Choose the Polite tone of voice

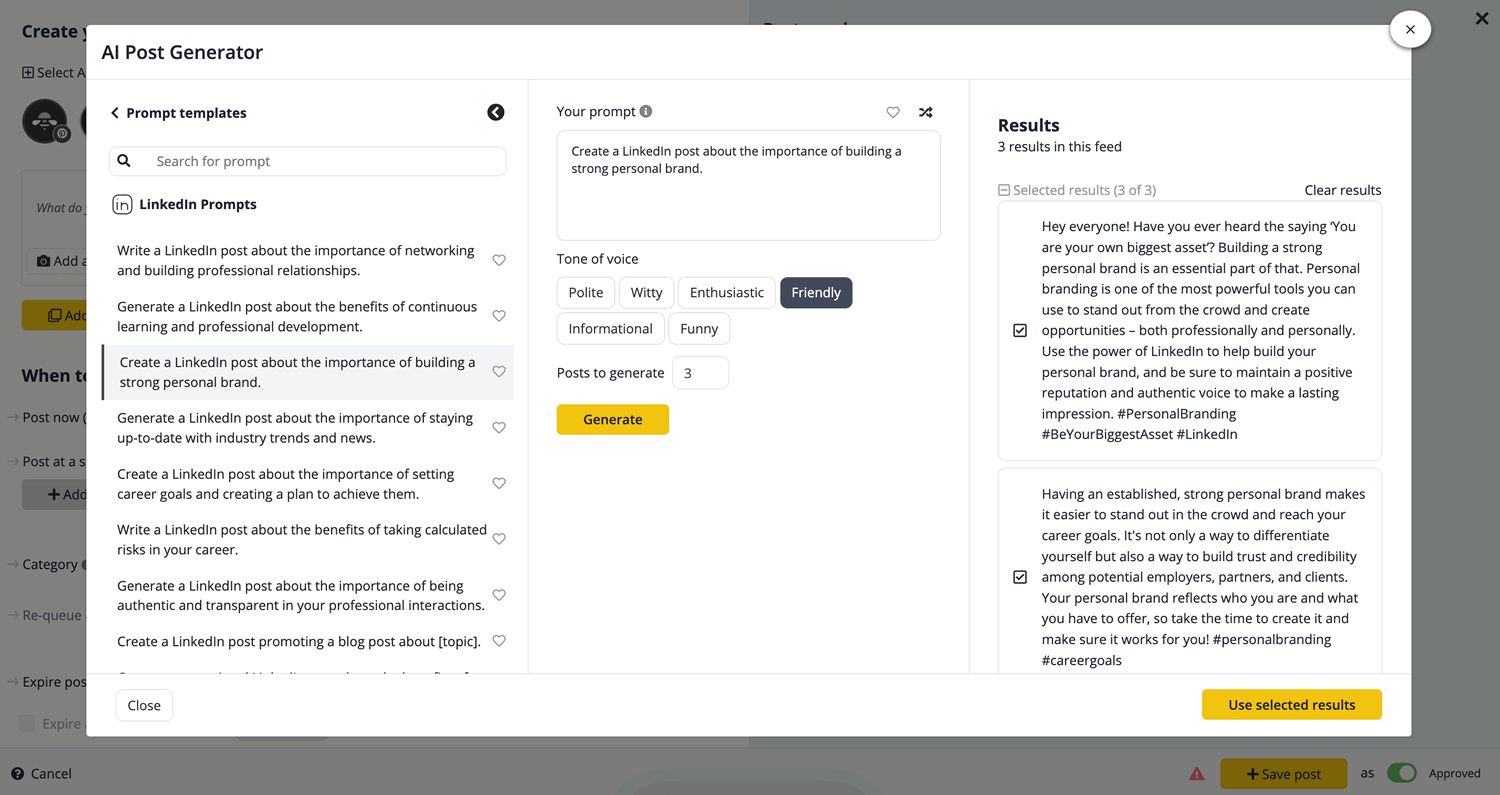586,292
